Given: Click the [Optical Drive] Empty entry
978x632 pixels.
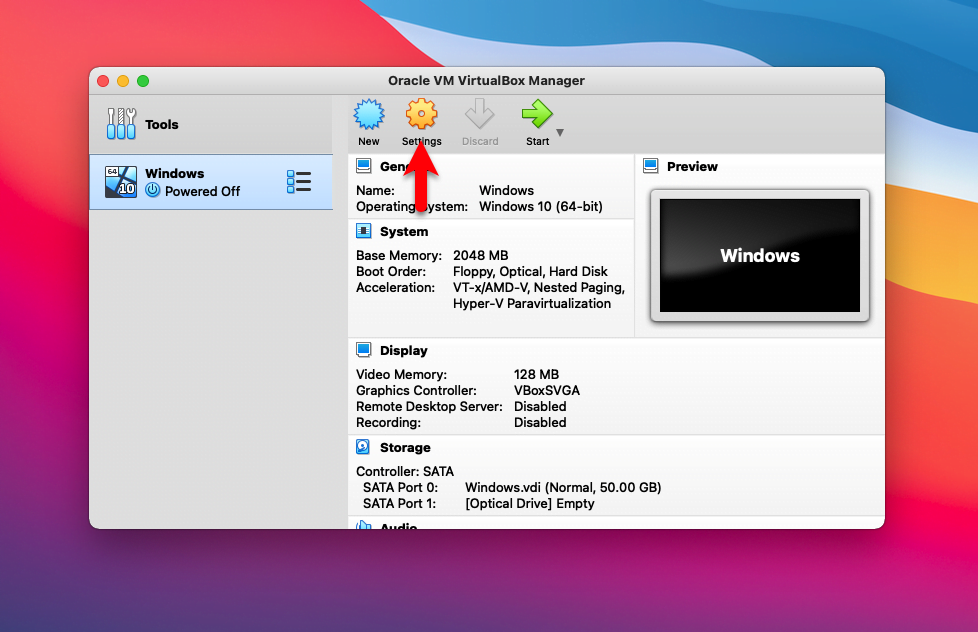Looking at the screenshot, I should coord(530,503).
